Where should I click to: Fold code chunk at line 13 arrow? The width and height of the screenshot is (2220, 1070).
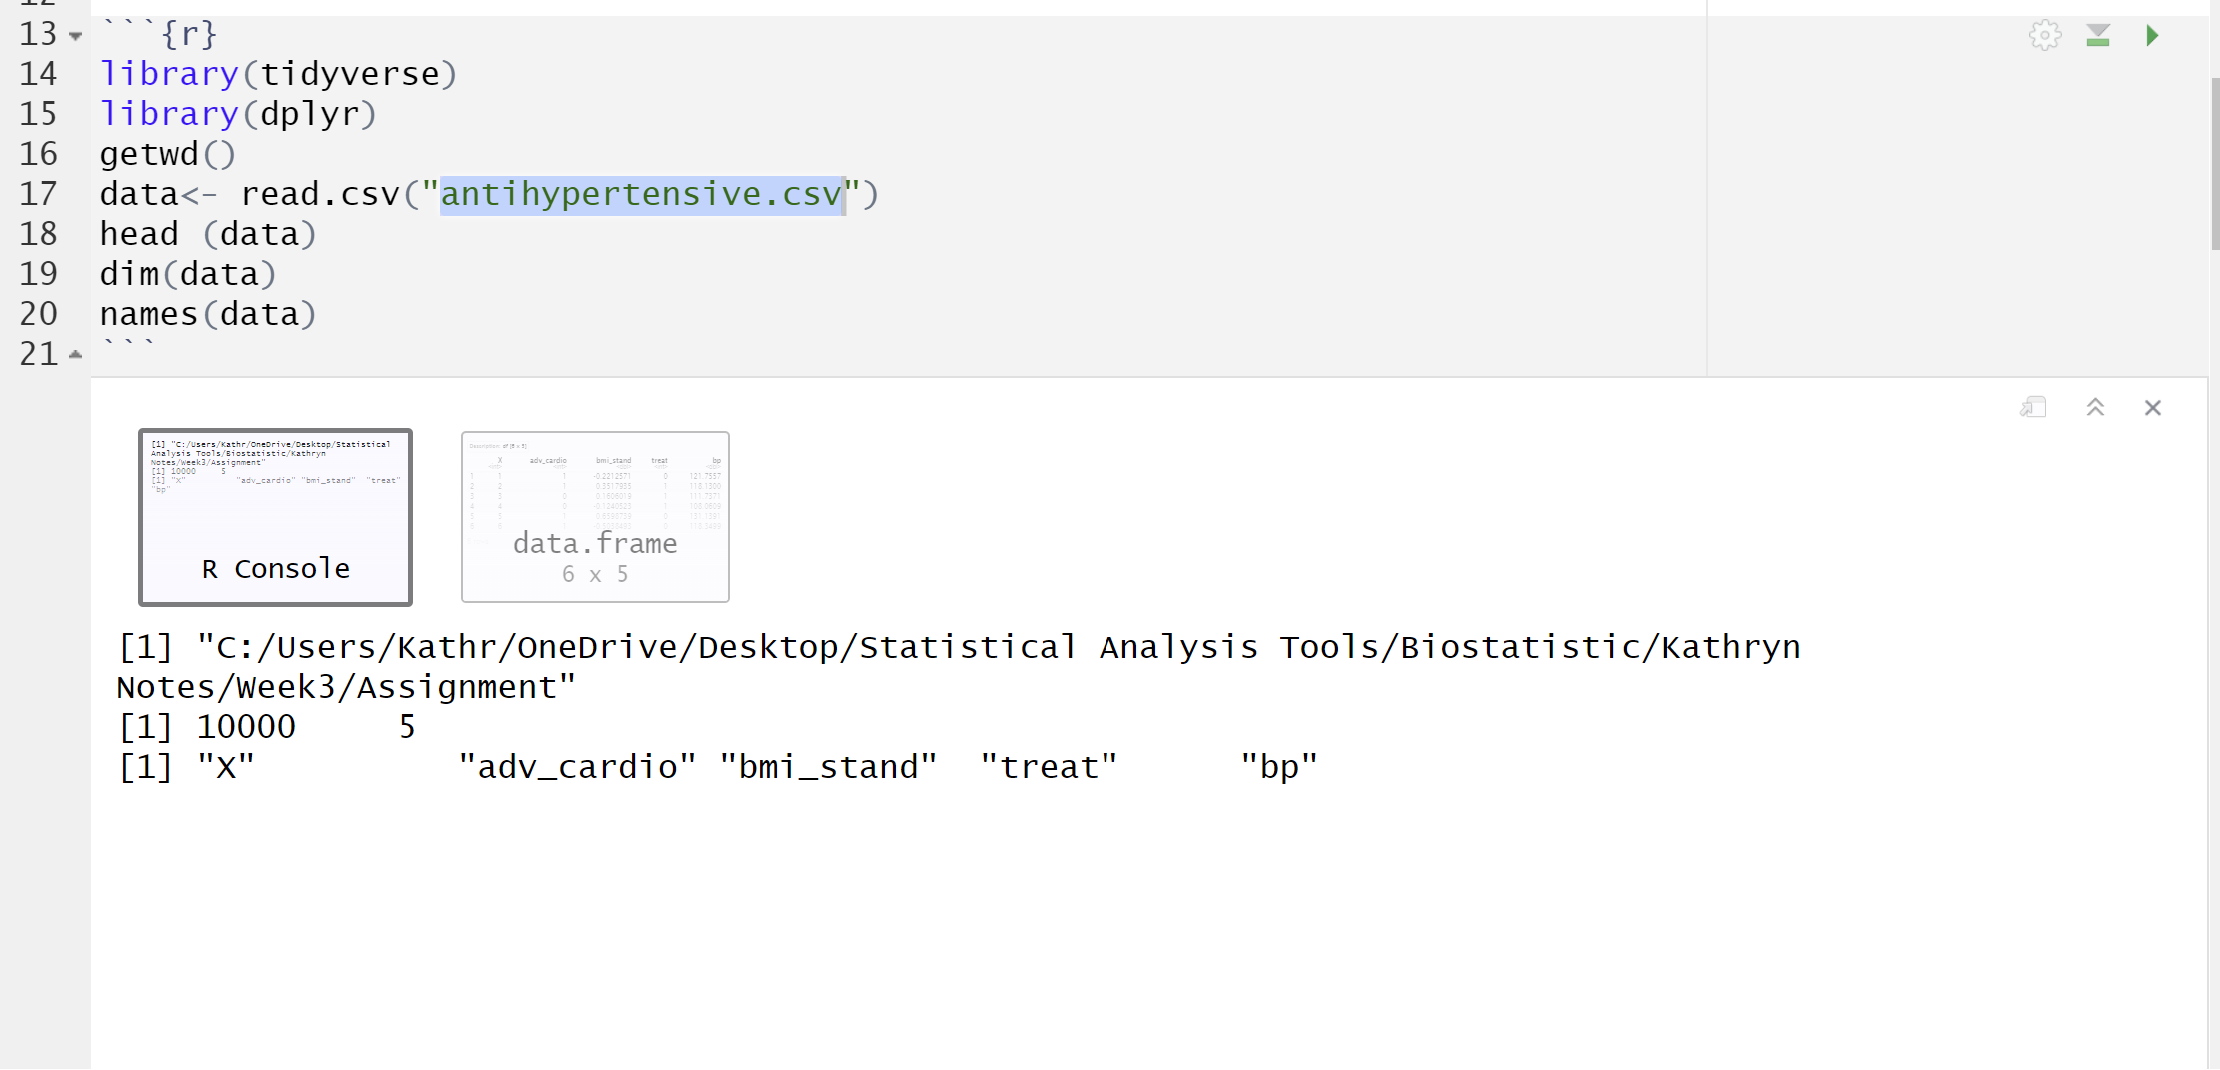coord(76,36)
